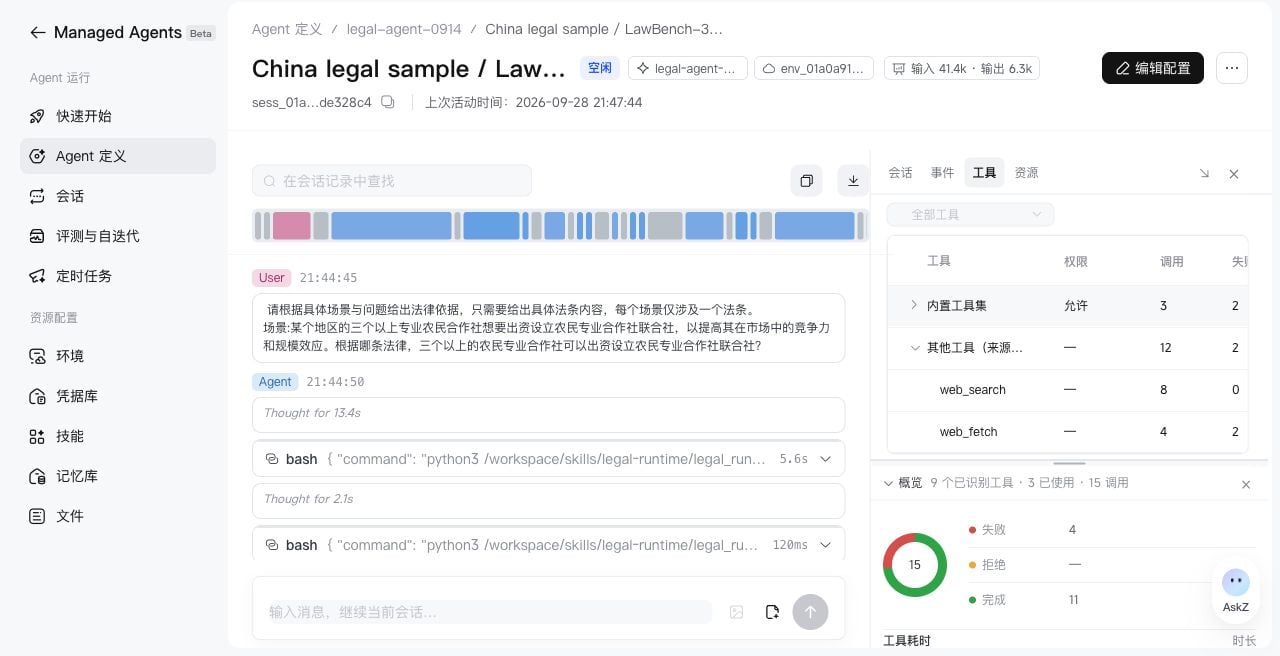This screenshot has width=1280, height=656.
Task: Click the drag handle between tool table and 概览
Action: (x=1070, y=463)
